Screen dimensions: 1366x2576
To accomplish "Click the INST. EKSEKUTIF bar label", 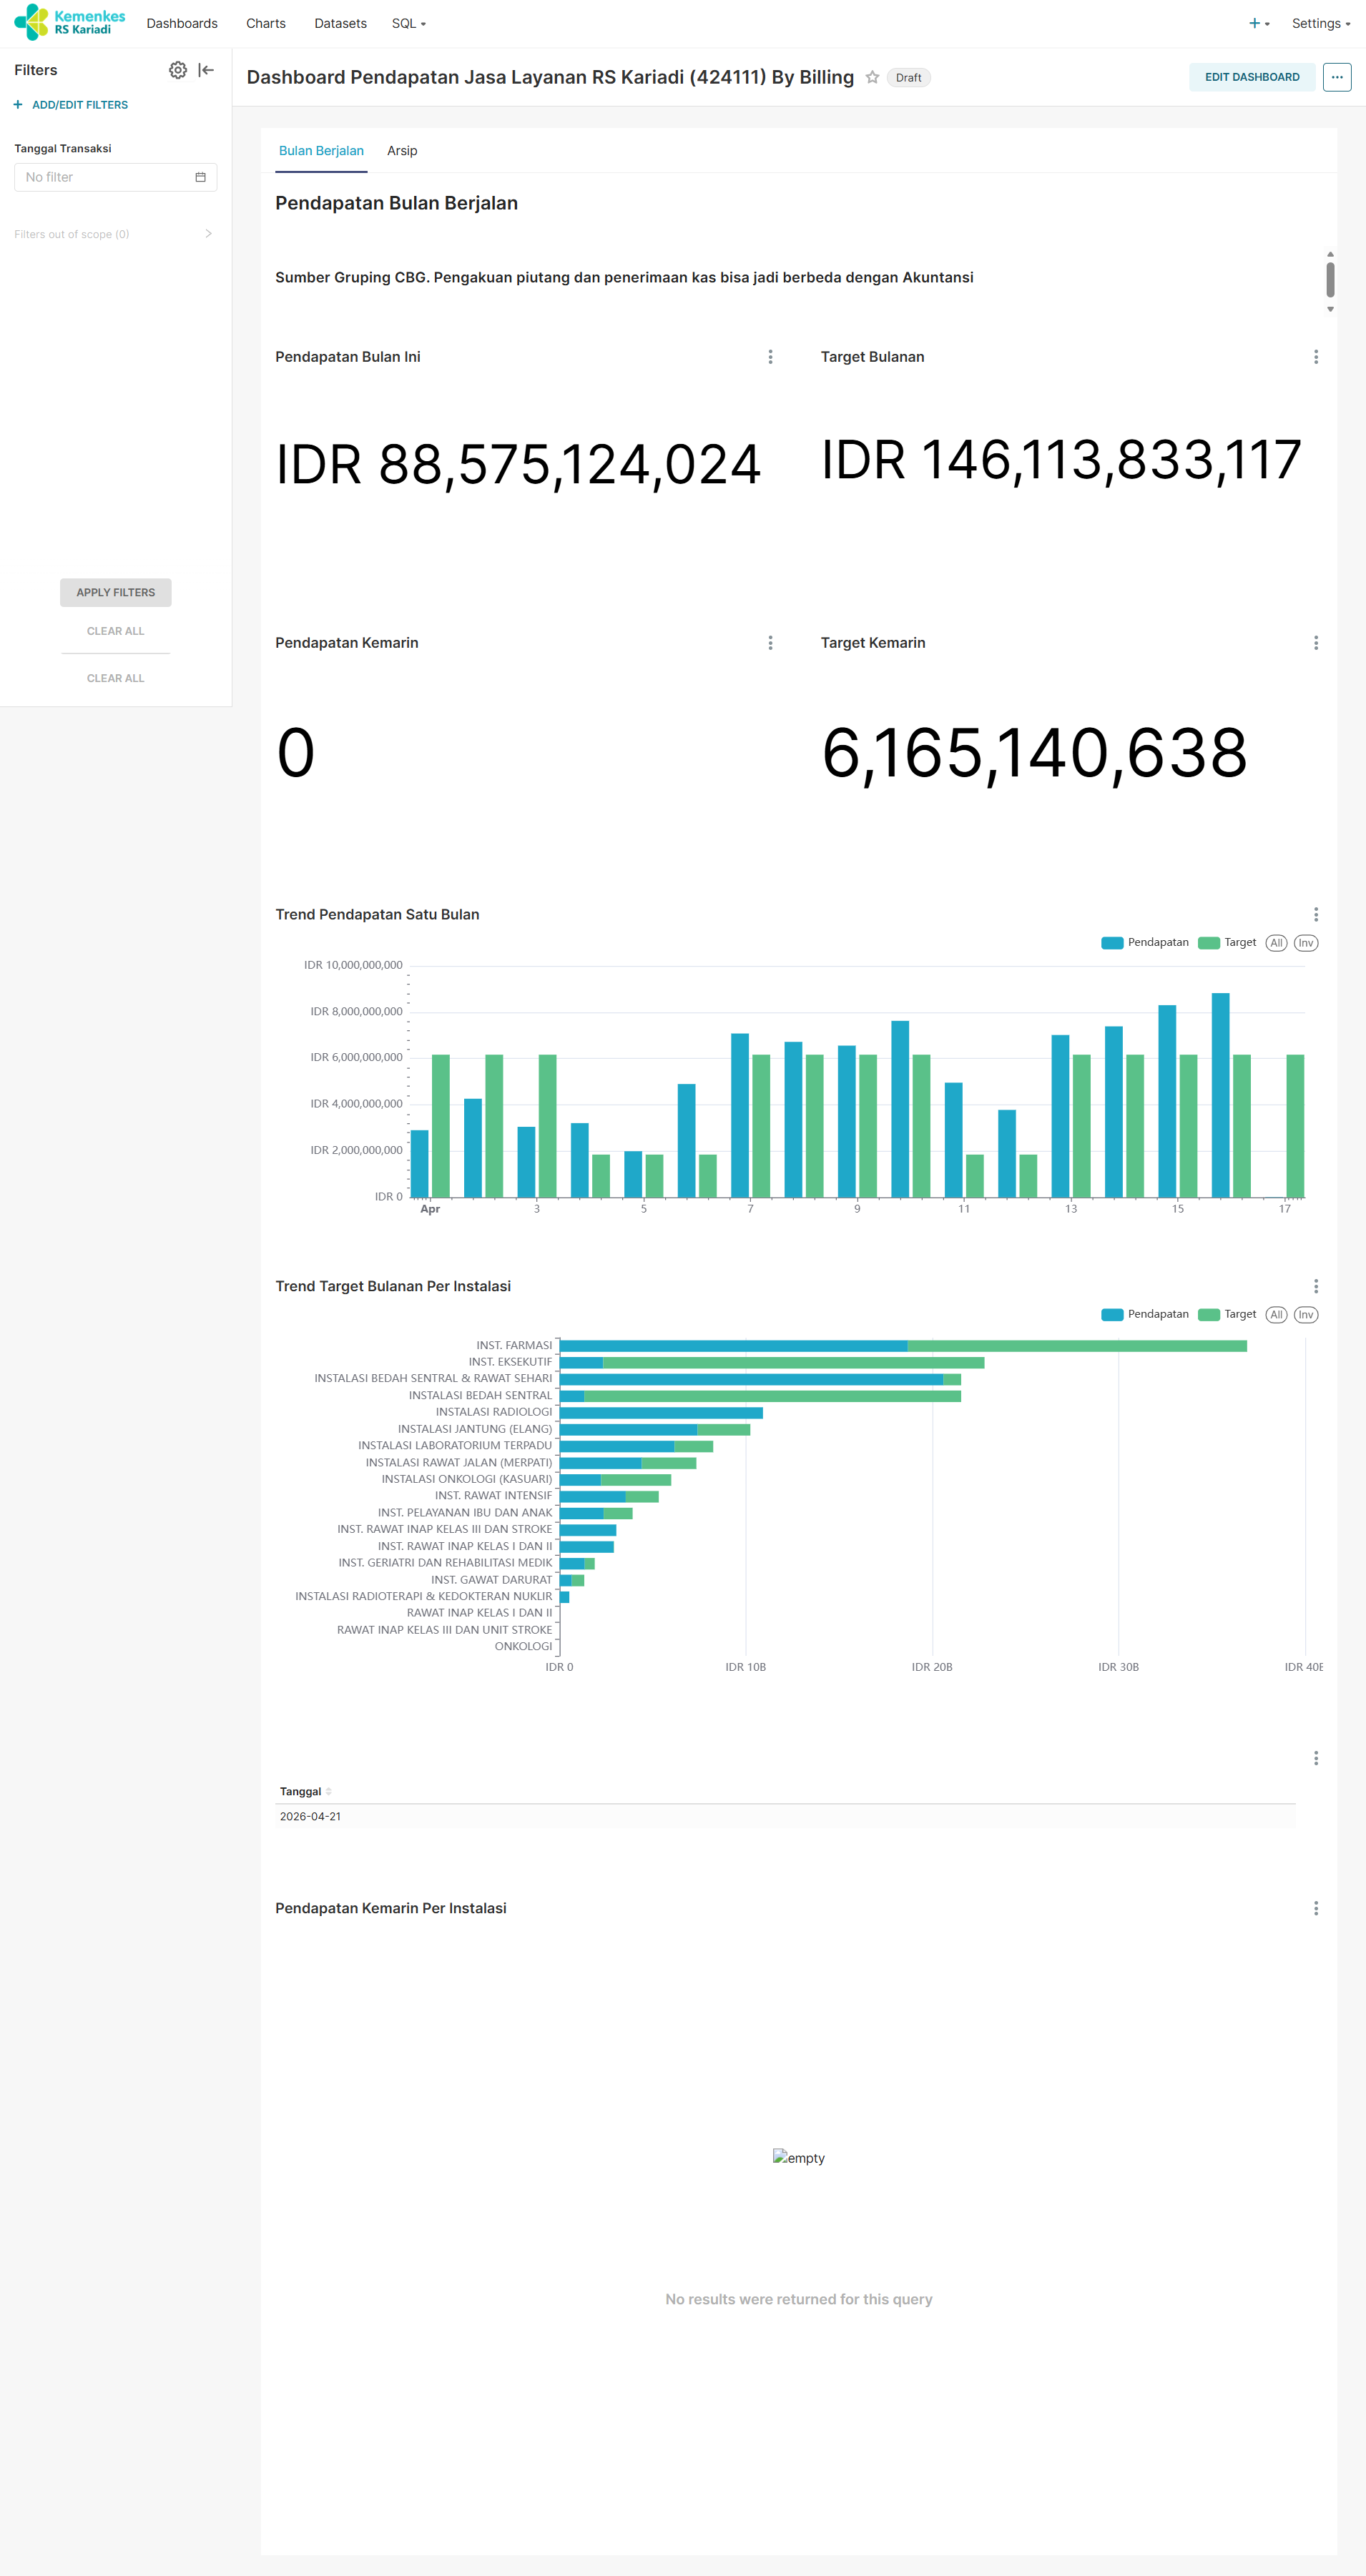I will [510, 1363].
